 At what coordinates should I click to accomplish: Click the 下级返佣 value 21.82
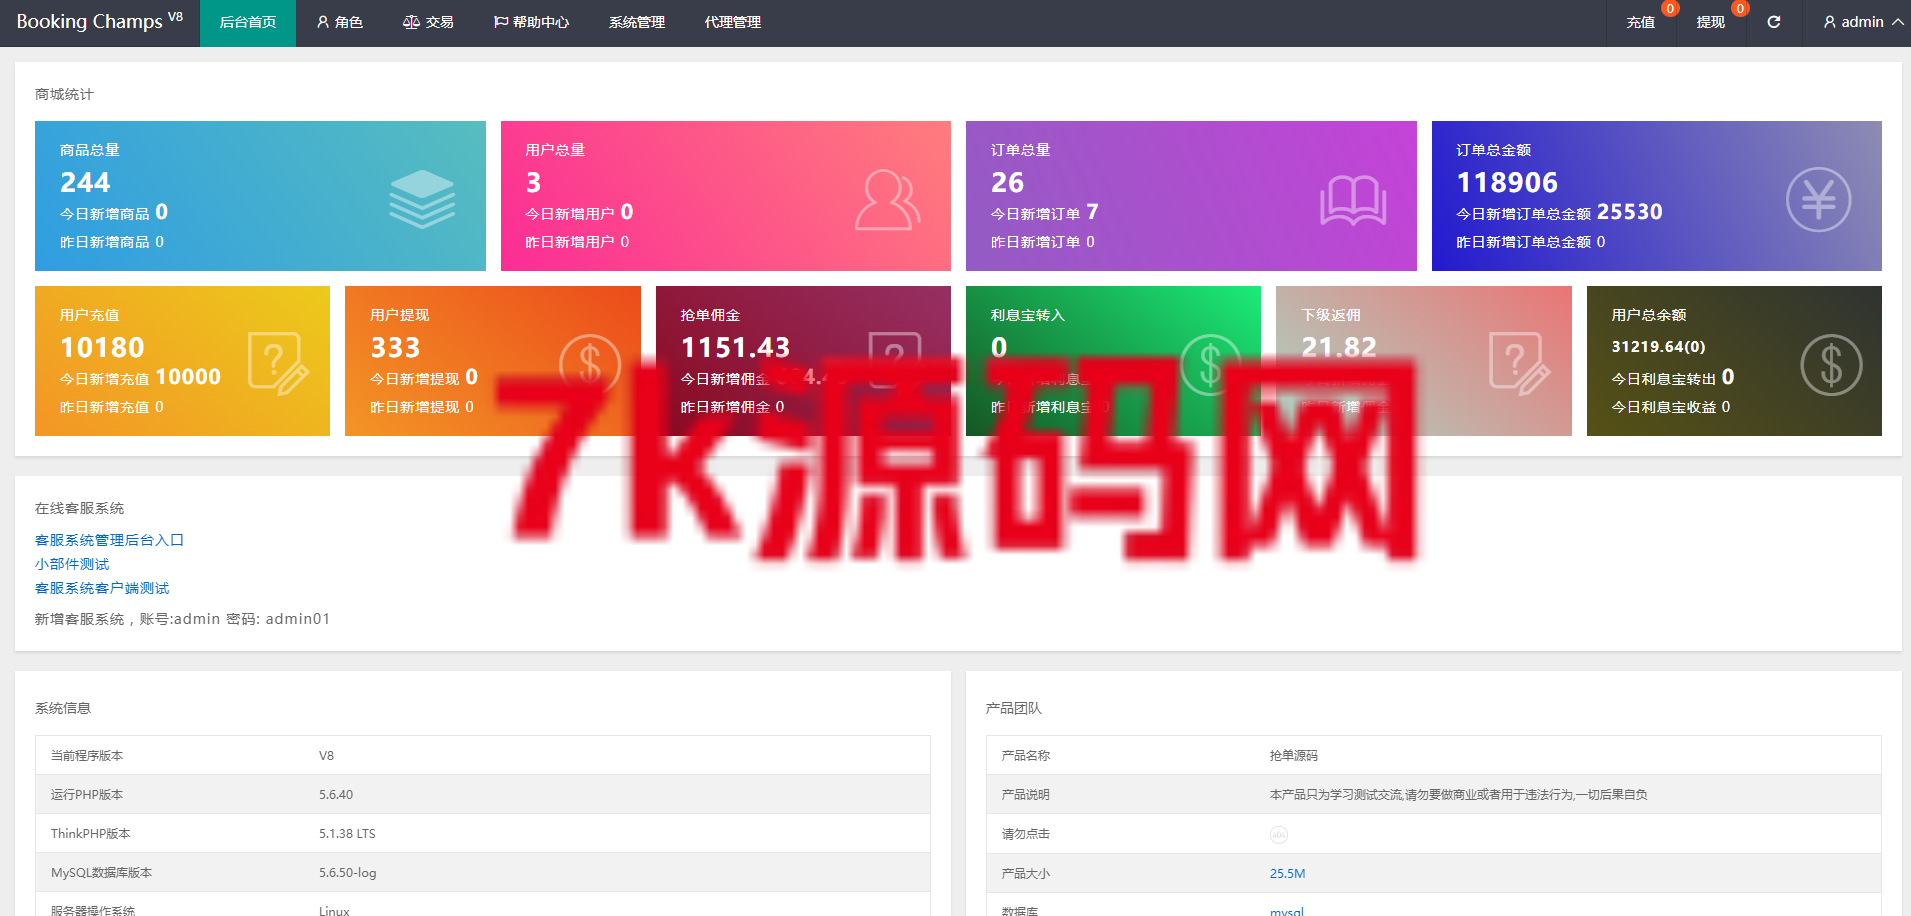[1338, 347]
